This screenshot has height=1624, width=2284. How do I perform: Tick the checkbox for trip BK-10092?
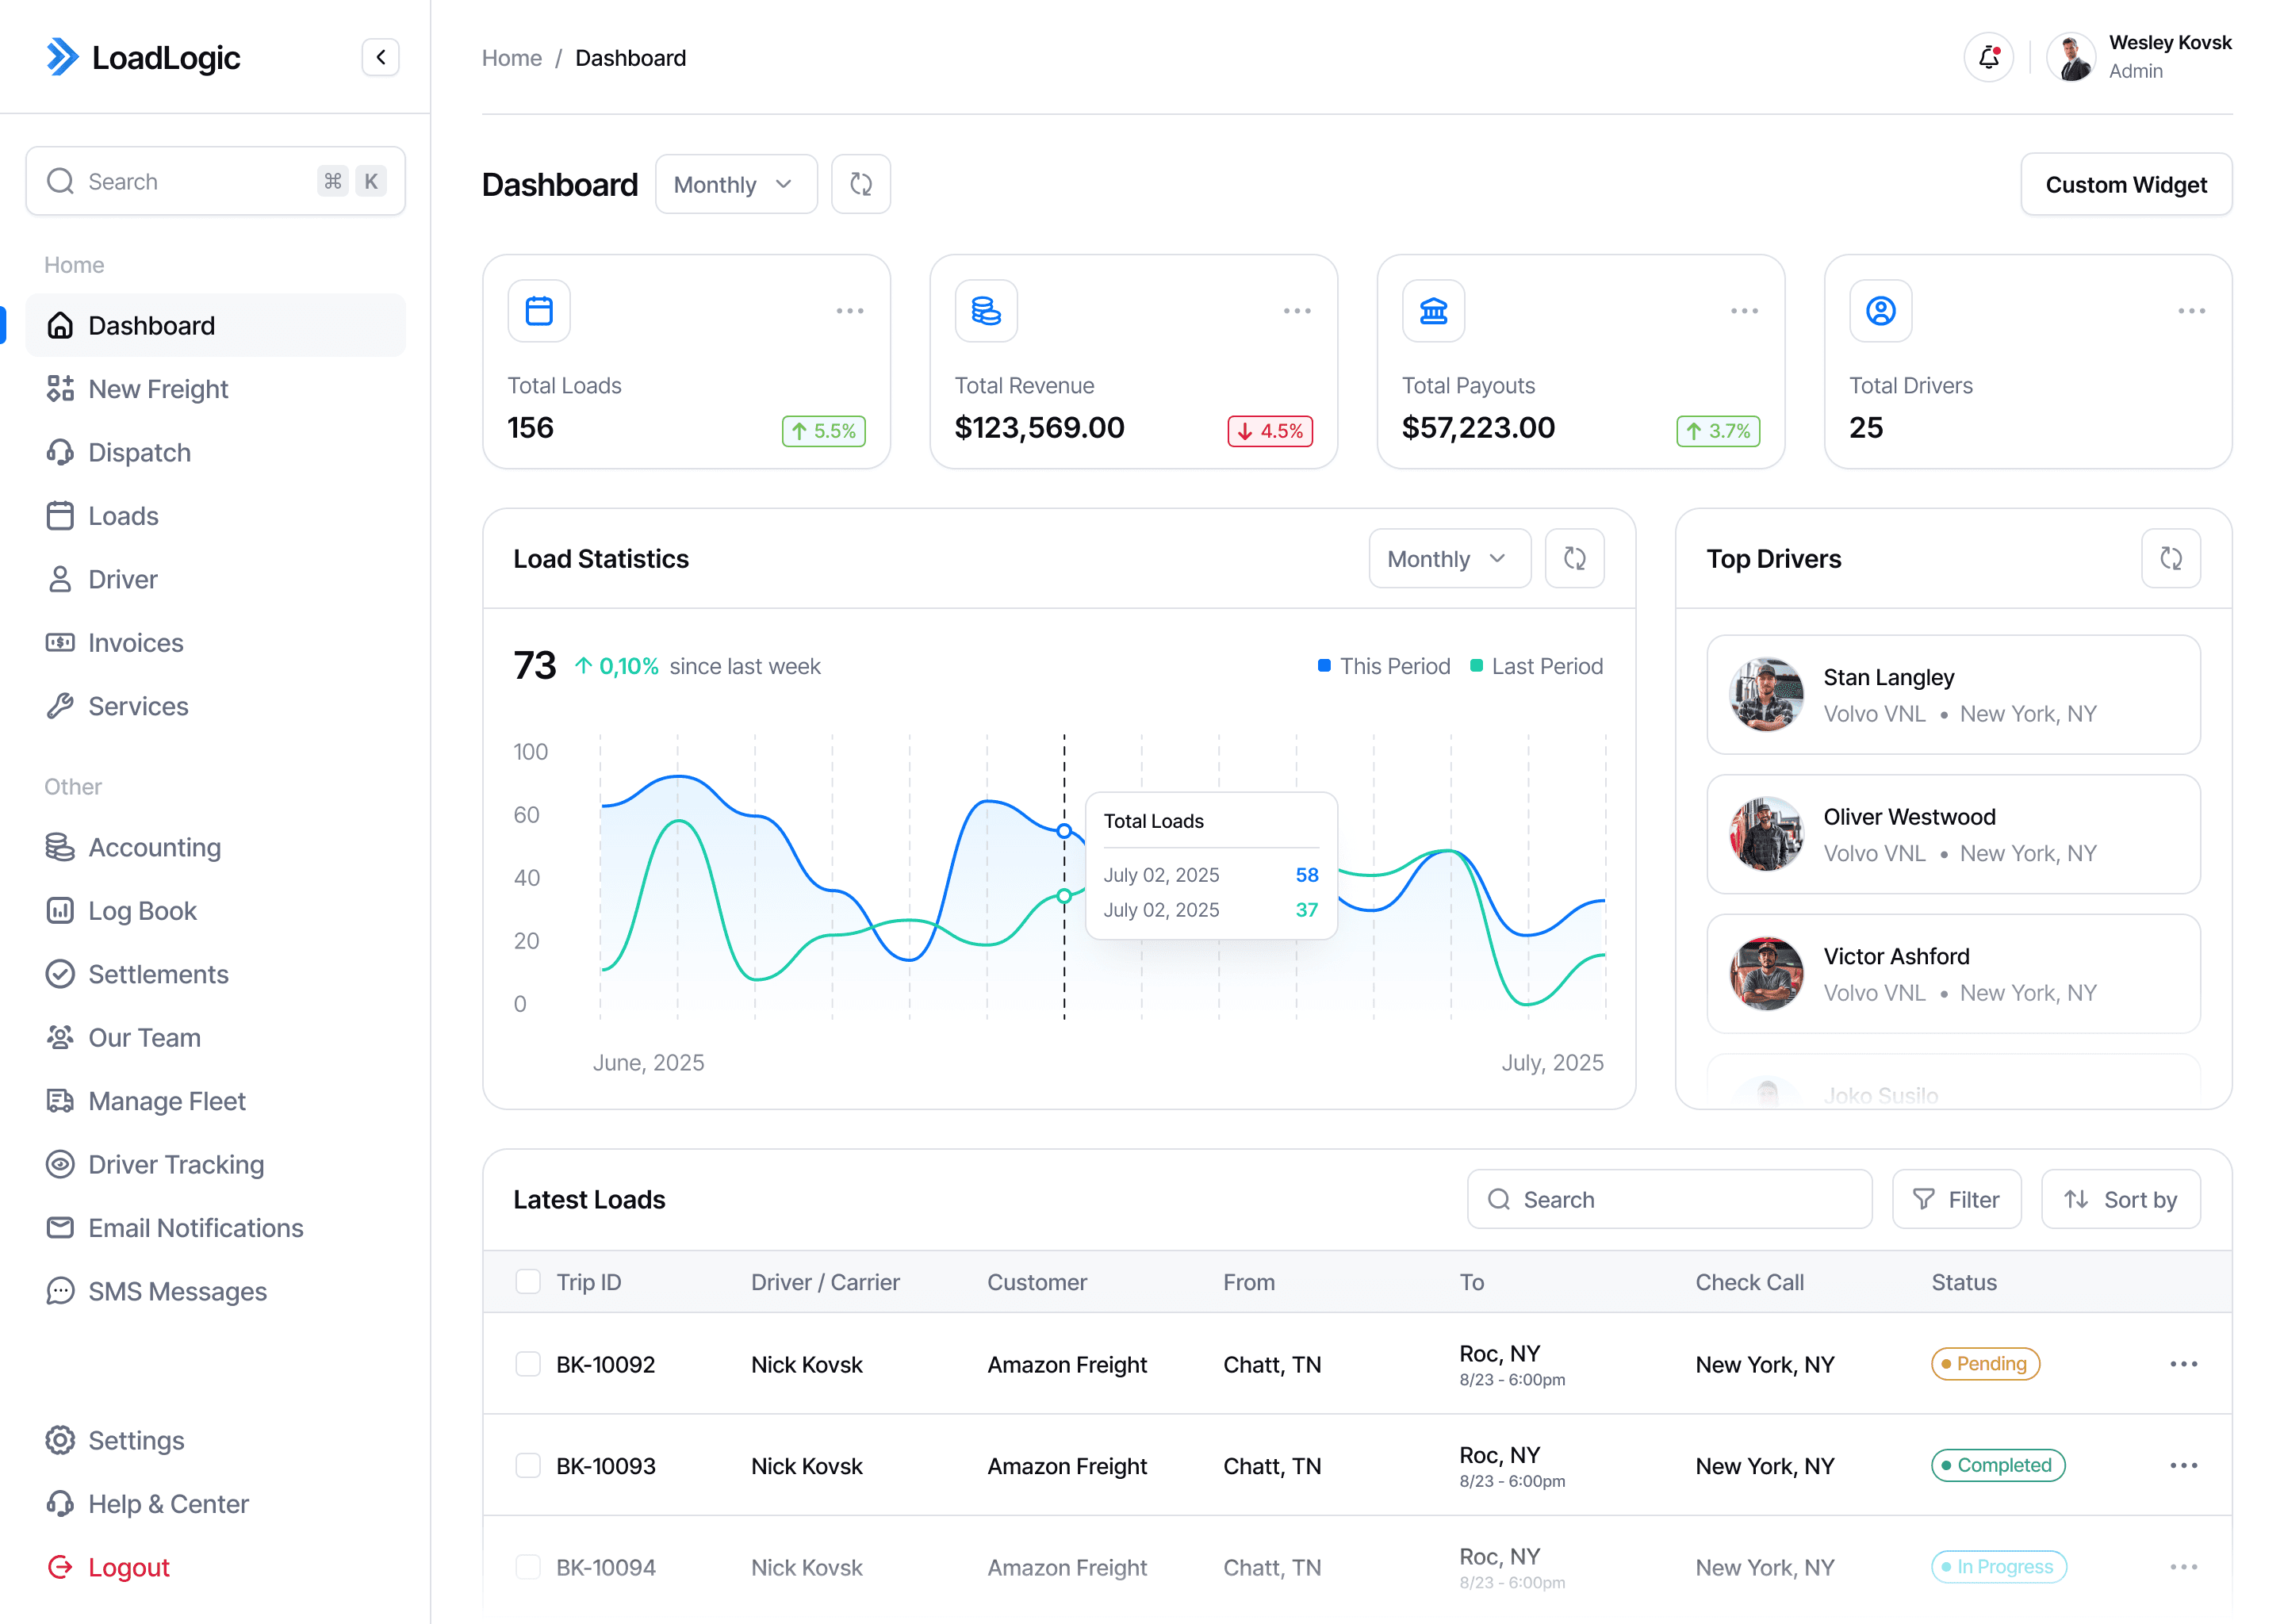(x=528, y=1364)
